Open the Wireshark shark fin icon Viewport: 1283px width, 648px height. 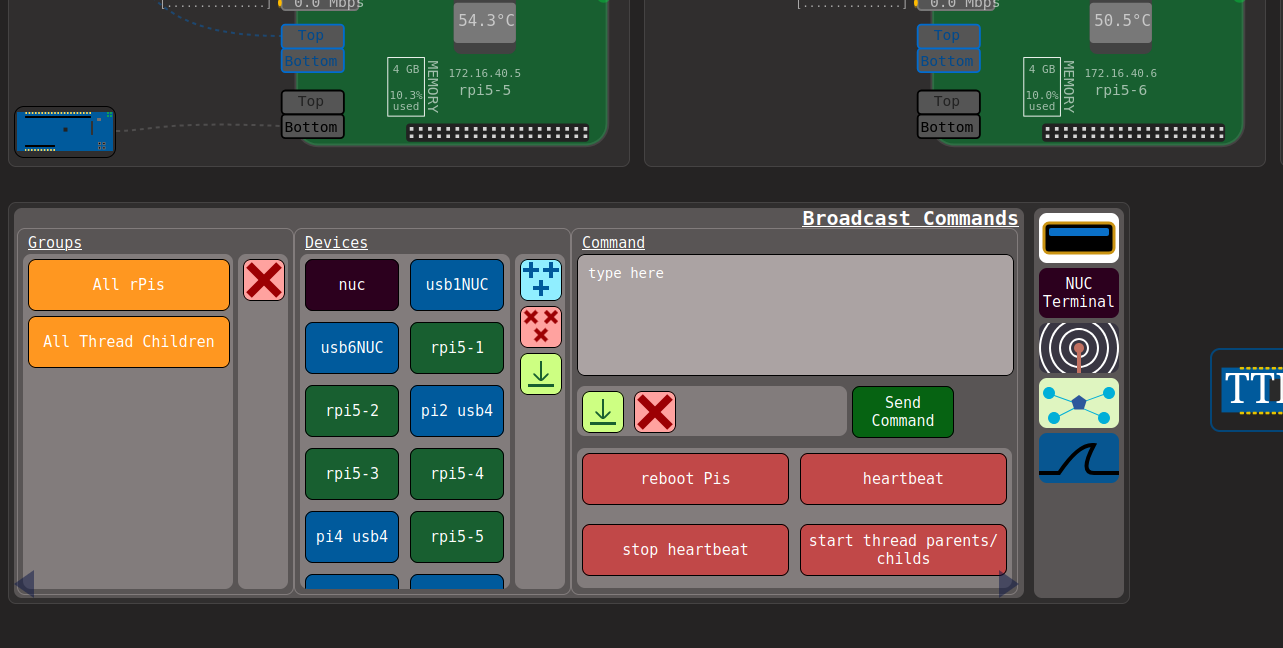1079,458
